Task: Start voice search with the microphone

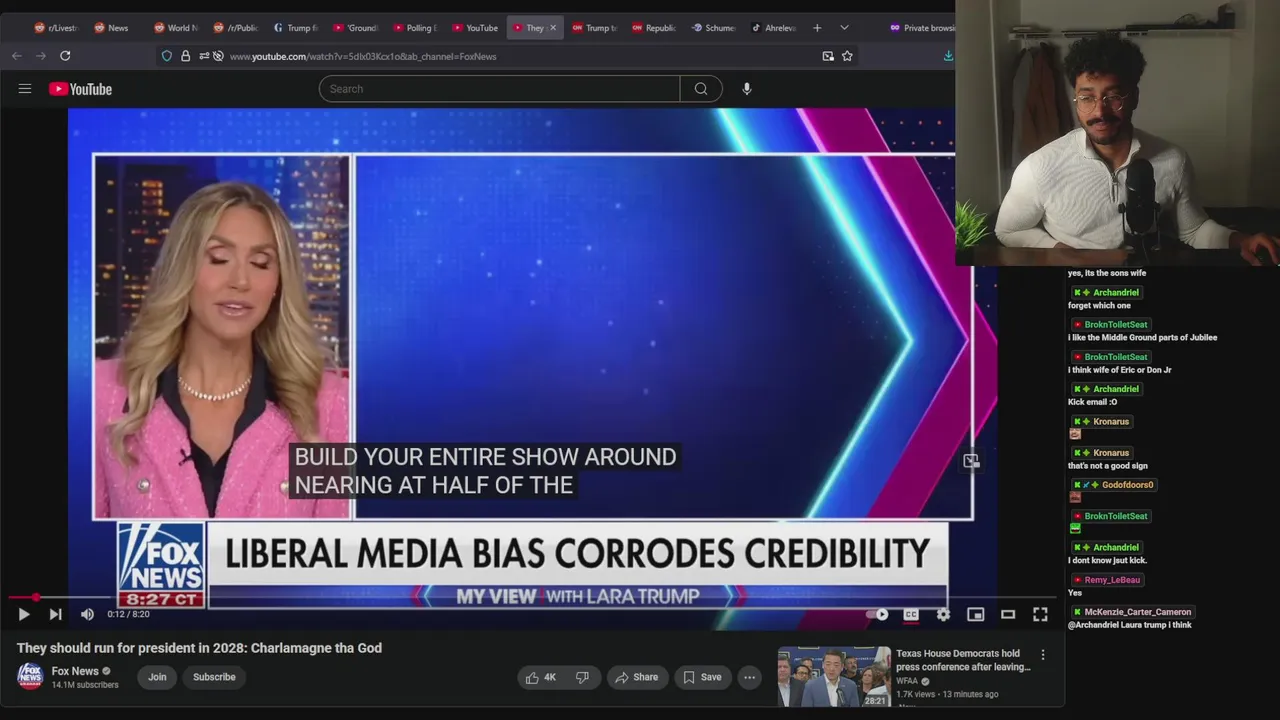Action: (x=746, y=89)
